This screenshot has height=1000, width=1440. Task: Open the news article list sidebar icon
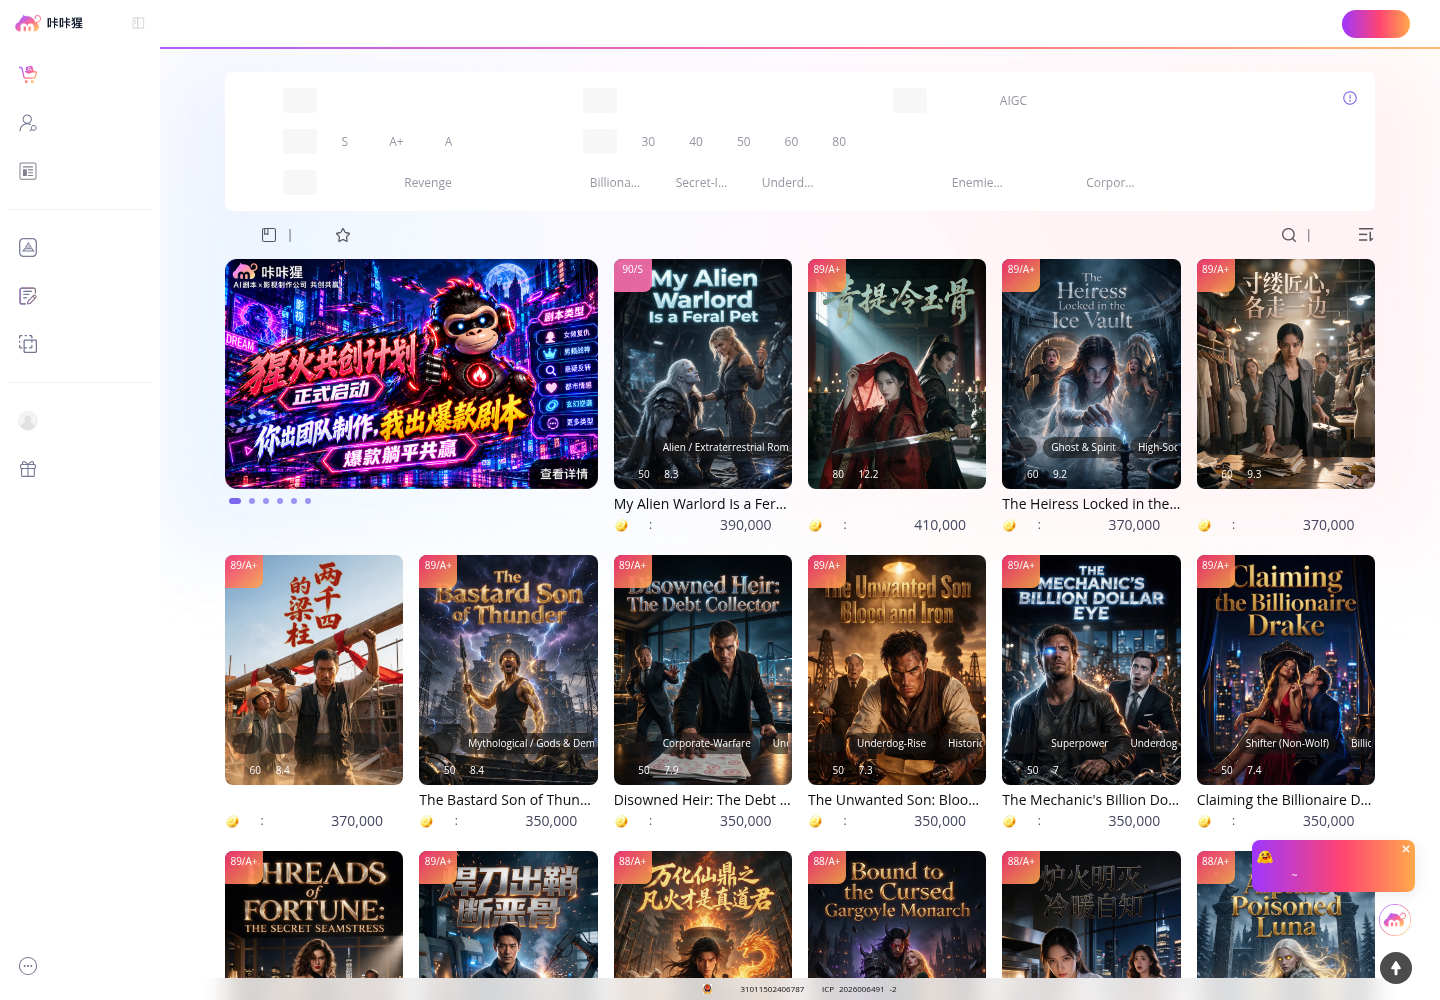(x=28, y=171)
